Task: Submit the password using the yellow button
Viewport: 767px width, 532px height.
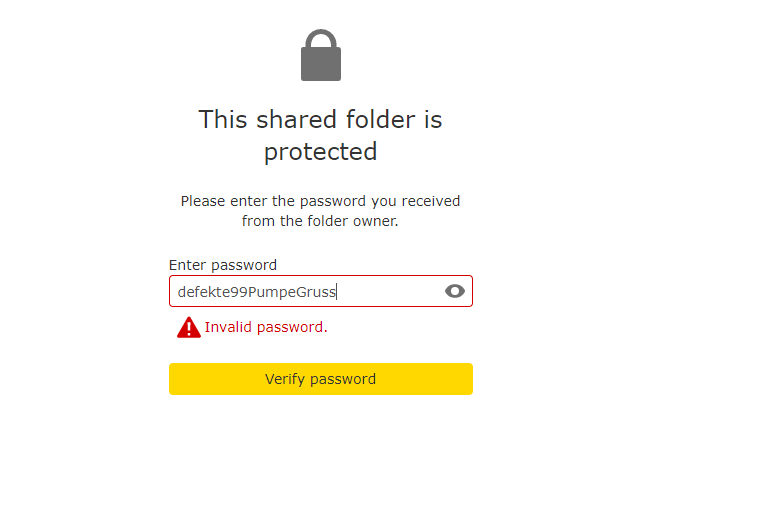Action: 320,379
